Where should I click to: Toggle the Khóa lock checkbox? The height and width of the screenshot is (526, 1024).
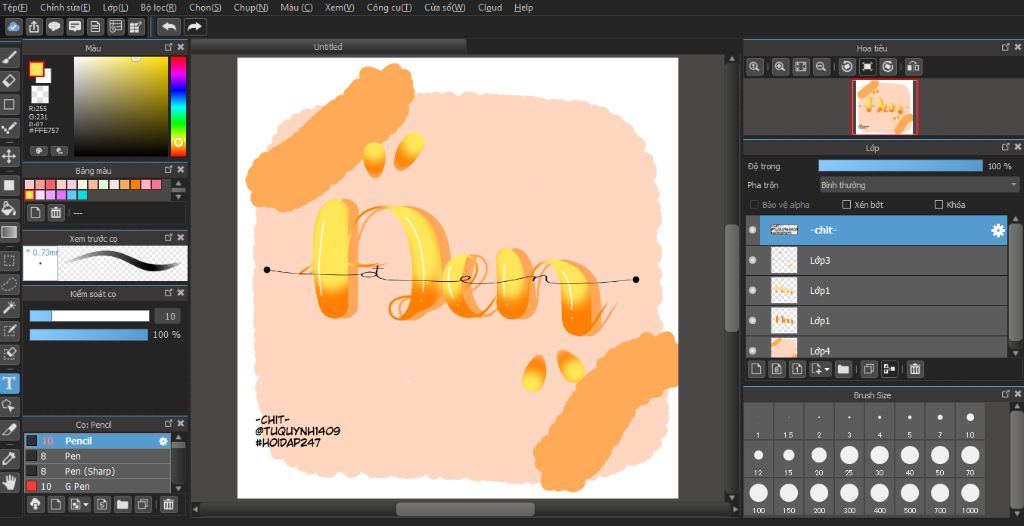coord(939,205)
